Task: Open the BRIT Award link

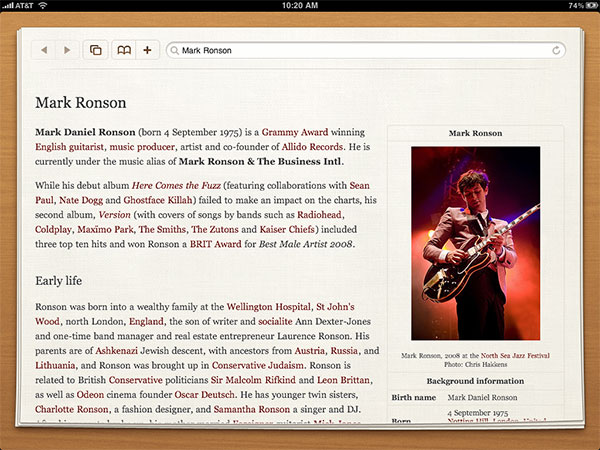Action: pos(216,244)
